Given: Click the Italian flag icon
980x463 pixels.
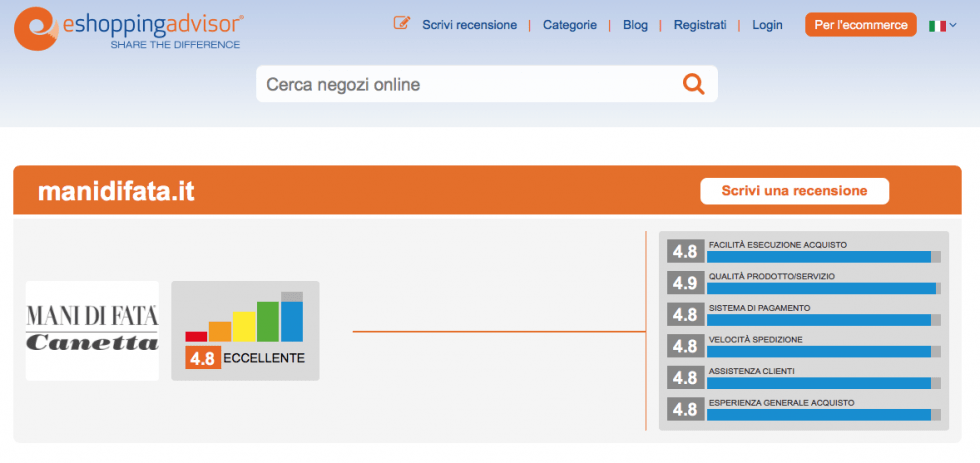Looking at the screenshot, I should [937, 25].
